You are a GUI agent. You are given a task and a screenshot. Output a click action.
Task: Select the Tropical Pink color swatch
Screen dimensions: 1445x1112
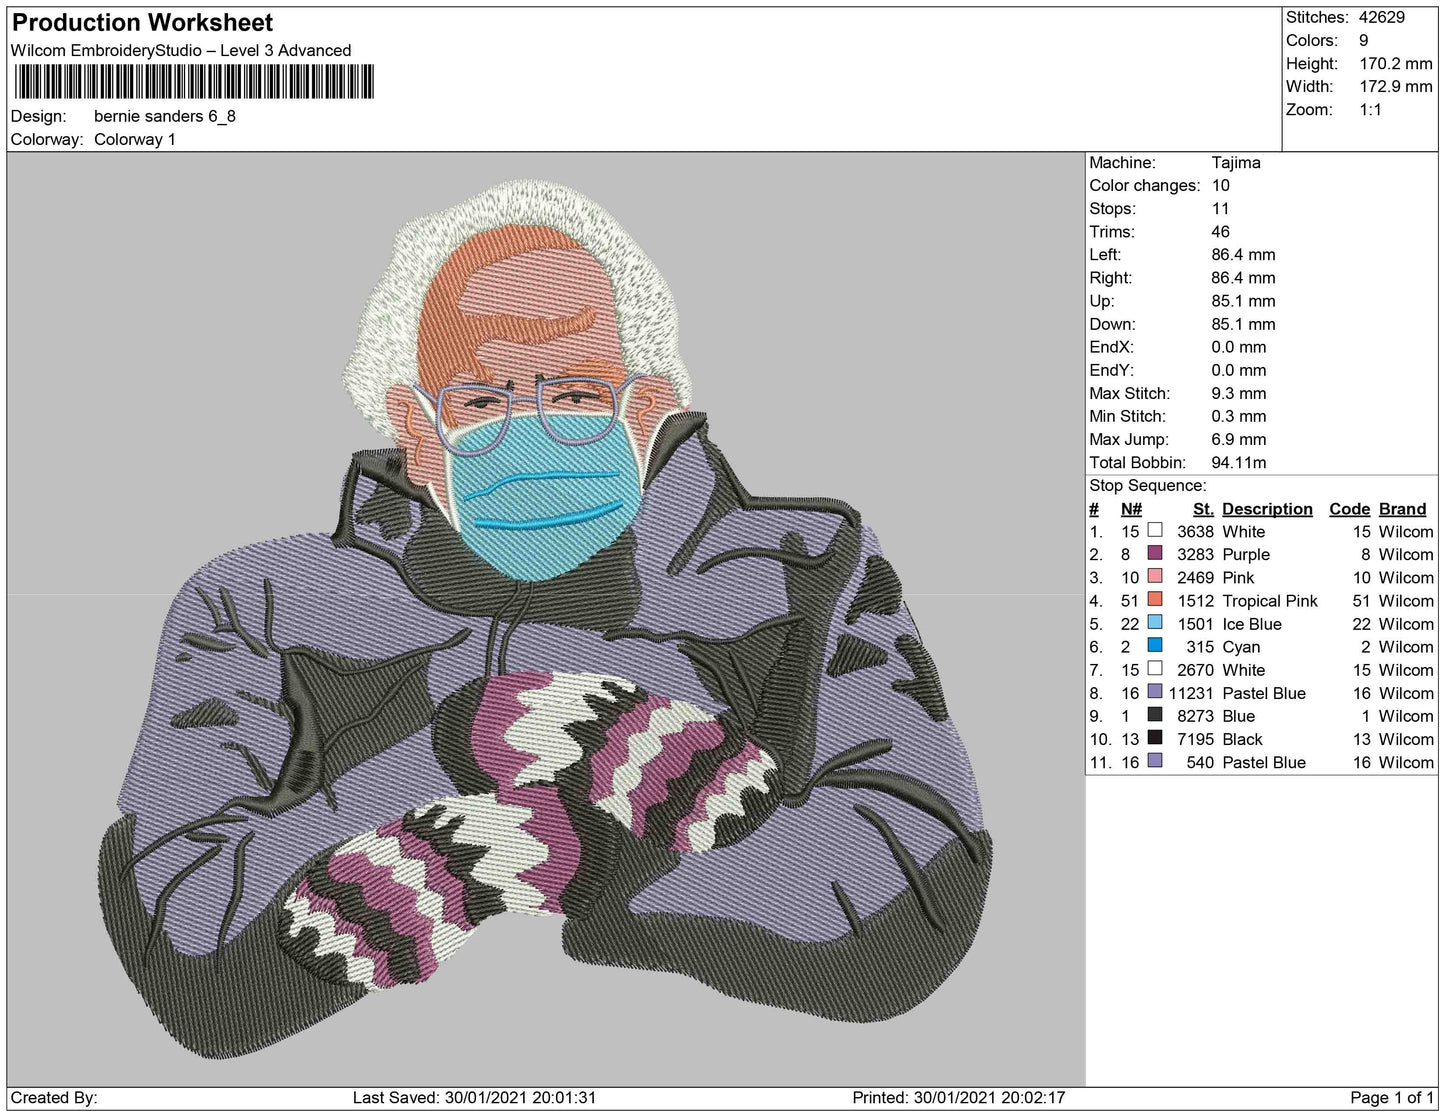1155,599
